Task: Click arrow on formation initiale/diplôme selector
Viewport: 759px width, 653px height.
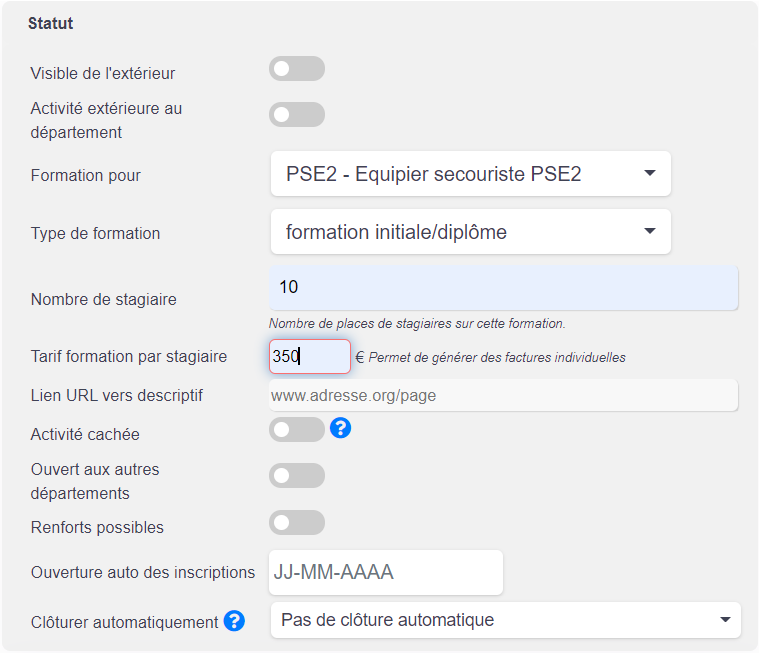Action: pyautogui.click(x=650, y=231)
